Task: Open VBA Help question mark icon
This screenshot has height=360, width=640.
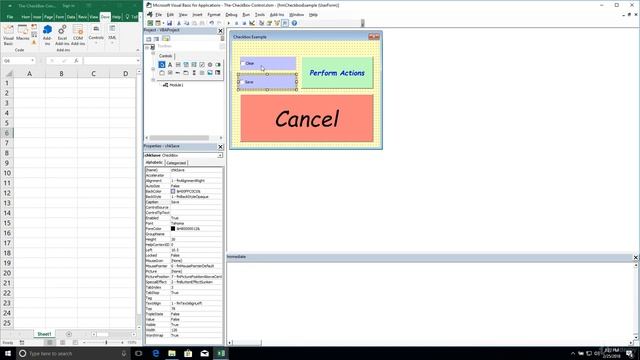Action: click(294, 23)
